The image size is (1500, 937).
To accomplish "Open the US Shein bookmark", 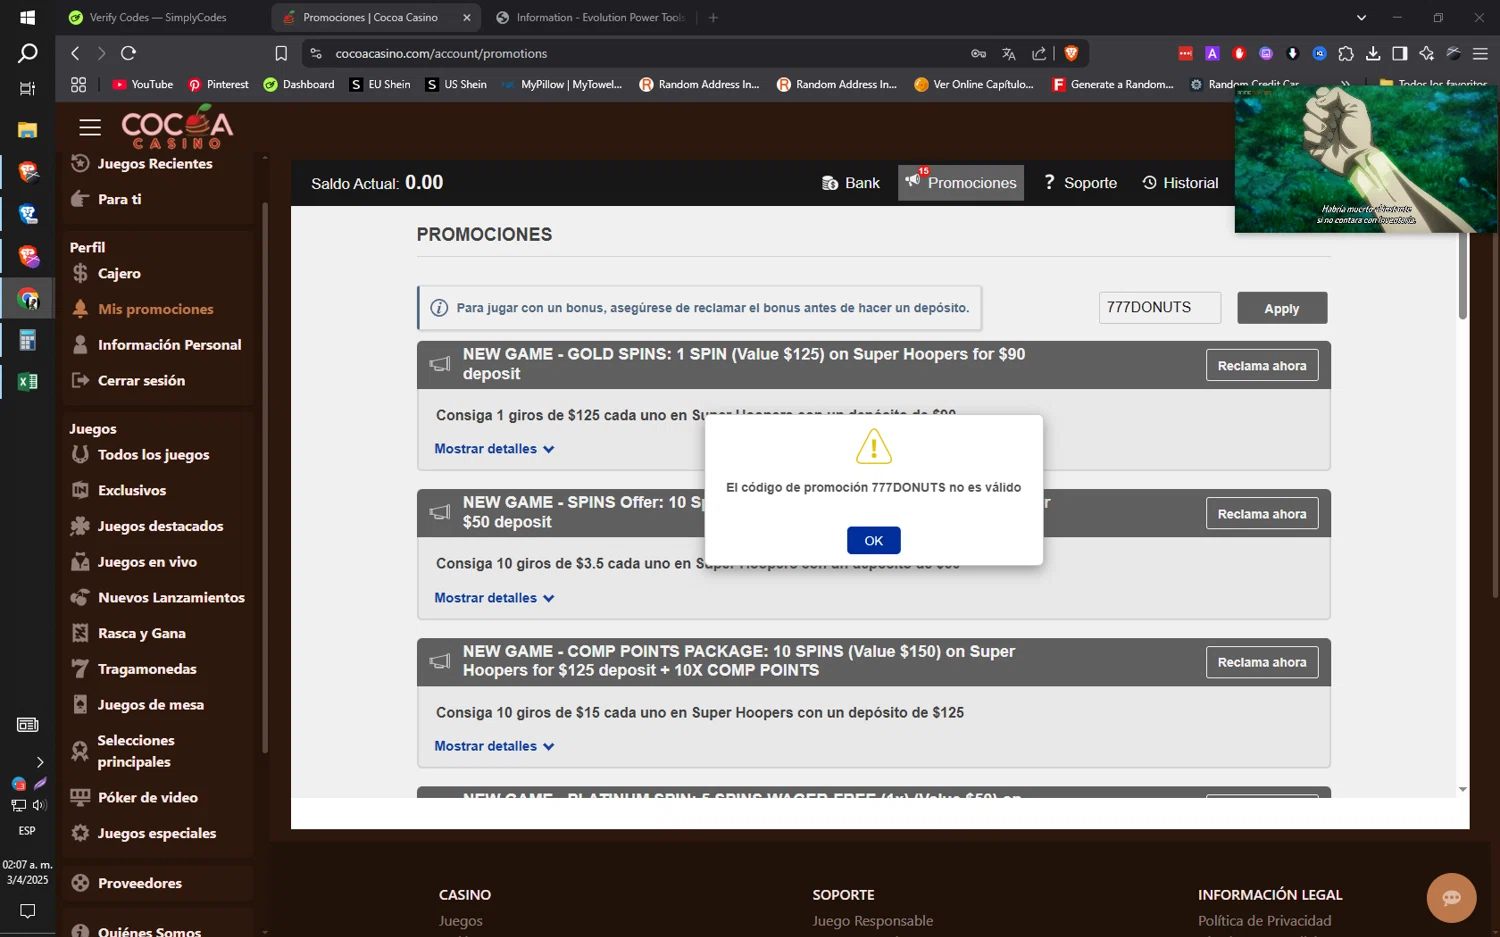I will tap(456, 85).
